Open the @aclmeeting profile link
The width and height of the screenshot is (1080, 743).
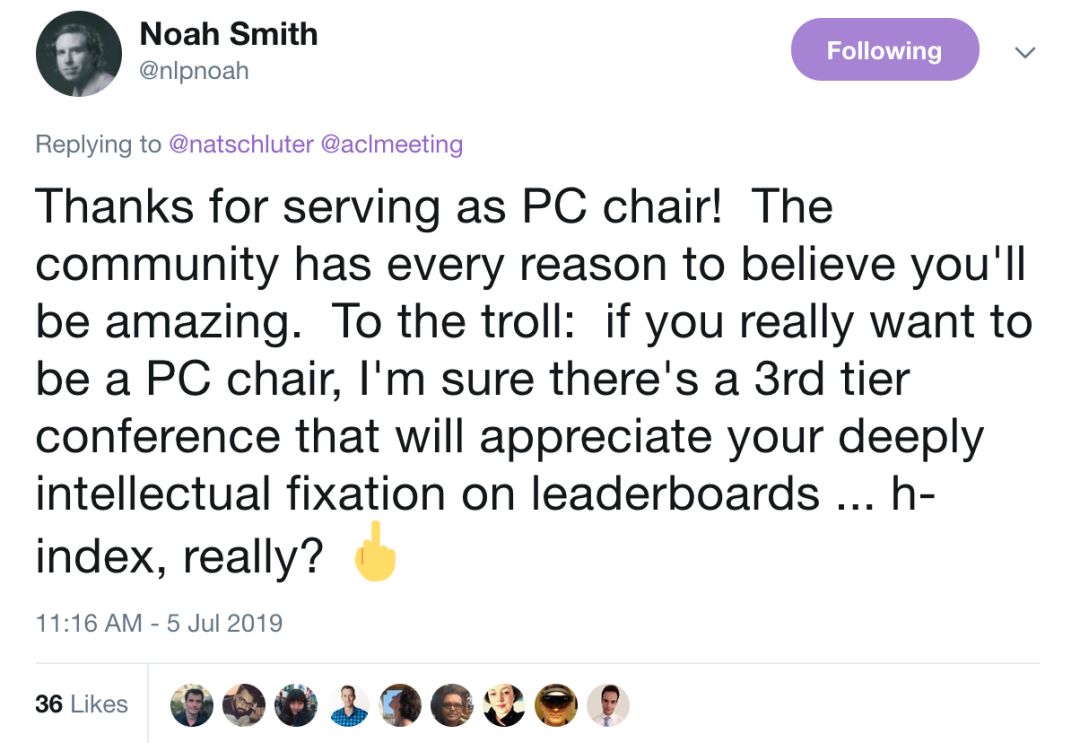(x=391, y=144)
